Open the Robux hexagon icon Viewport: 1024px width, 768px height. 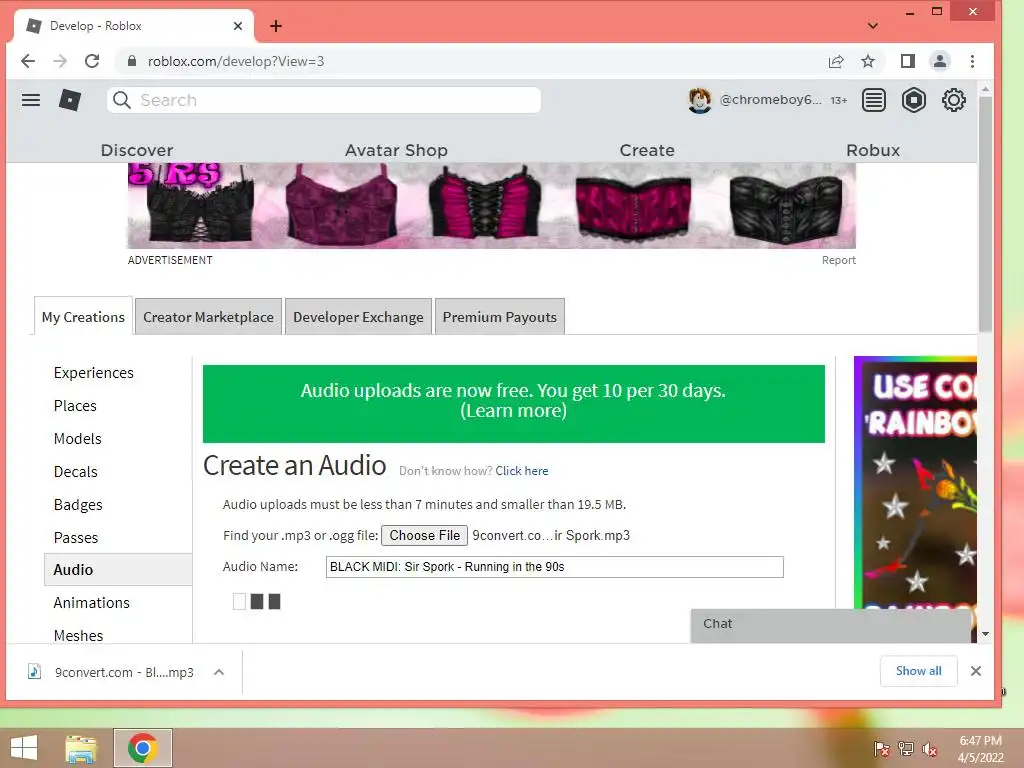pyautogui.click(x=914, y=100)
